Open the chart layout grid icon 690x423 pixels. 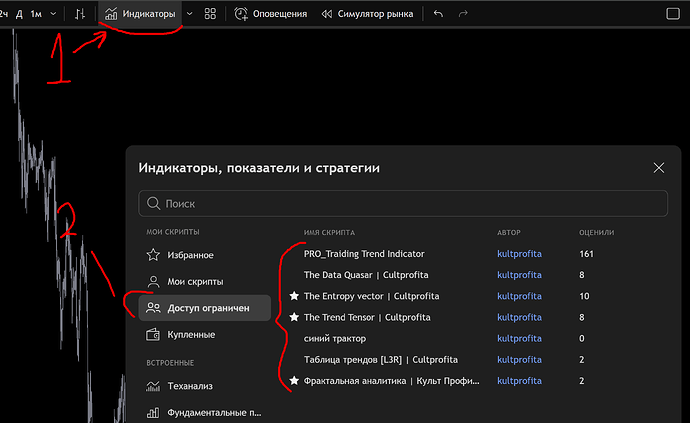210,14
